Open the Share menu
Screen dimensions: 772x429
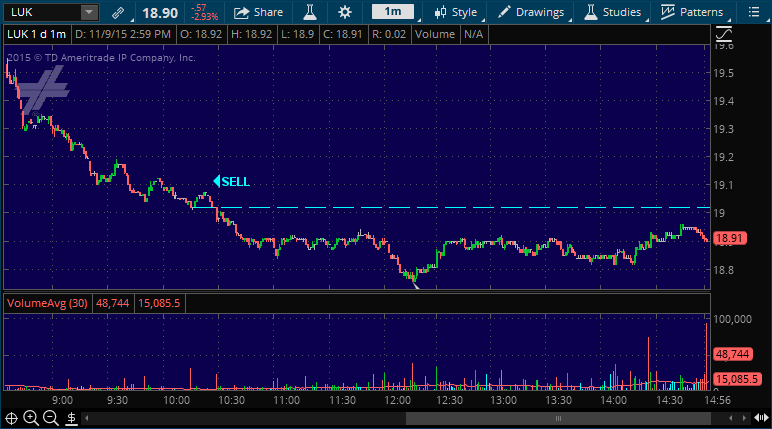258,12
